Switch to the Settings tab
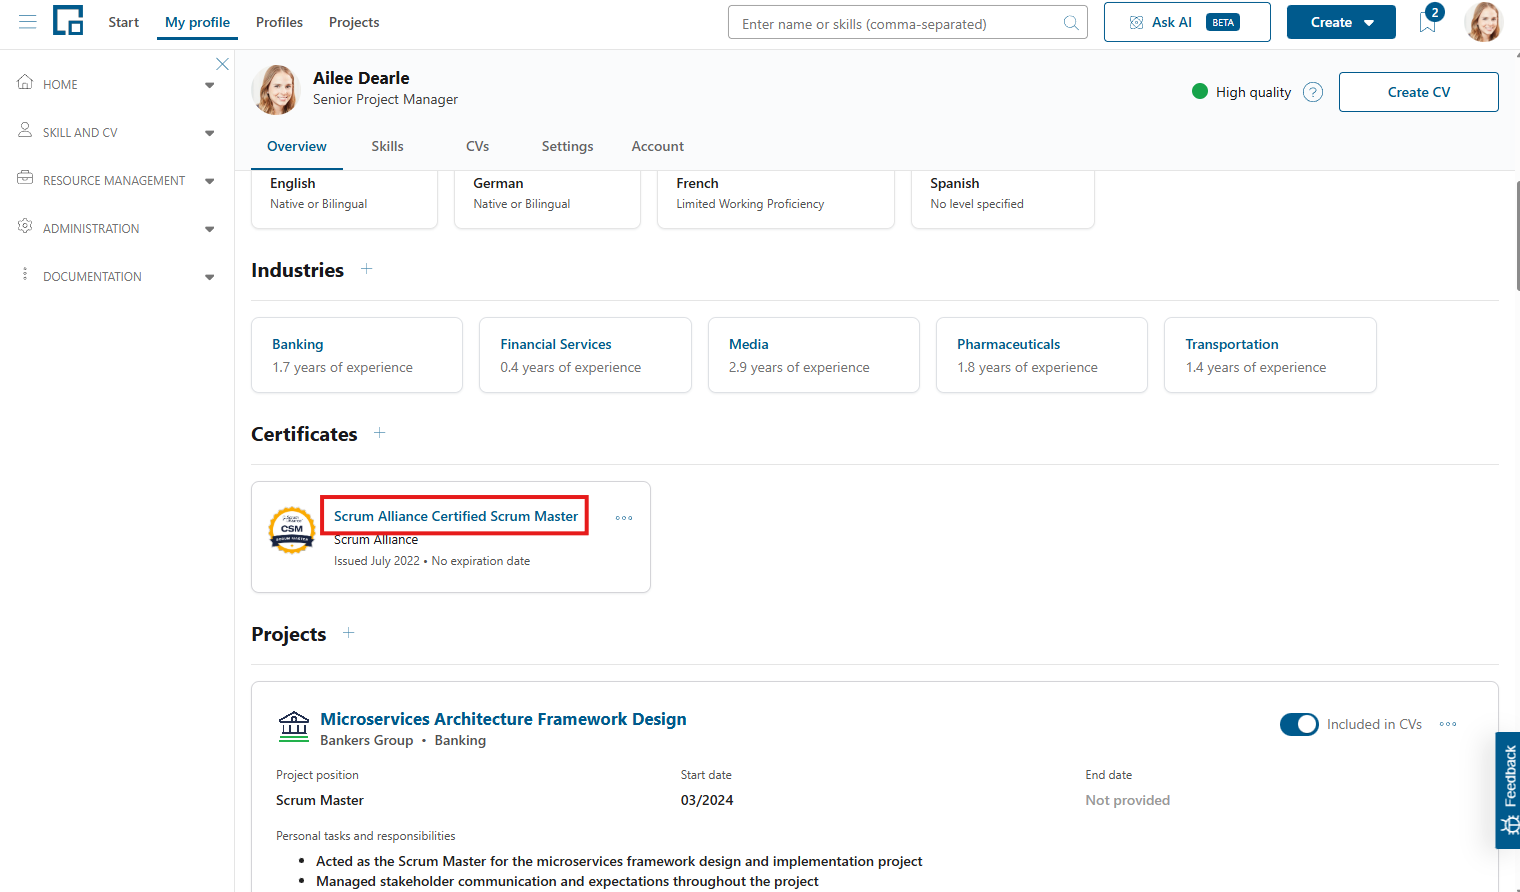This screenshot has width=1520, height=892. [x=568, y=146]
